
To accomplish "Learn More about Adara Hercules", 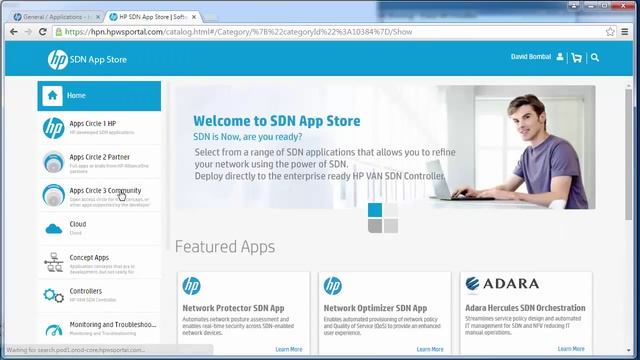I will 571,349.
